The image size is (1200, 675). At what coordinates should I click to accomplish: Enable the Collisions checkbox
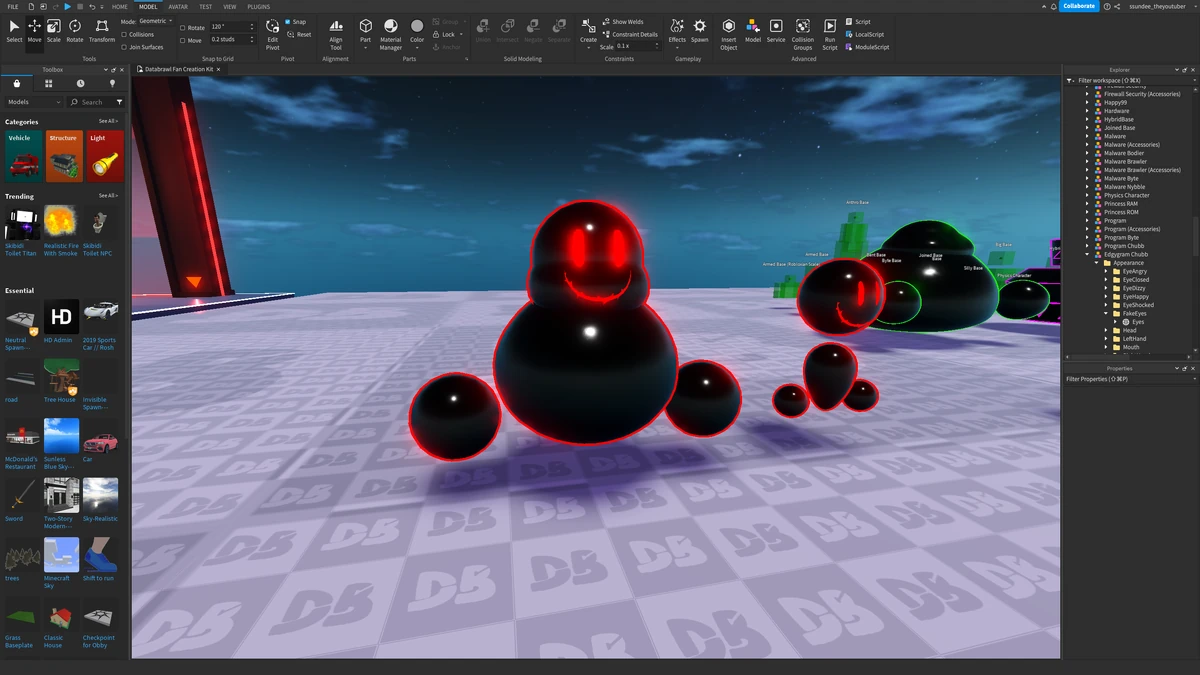[124, 34]
